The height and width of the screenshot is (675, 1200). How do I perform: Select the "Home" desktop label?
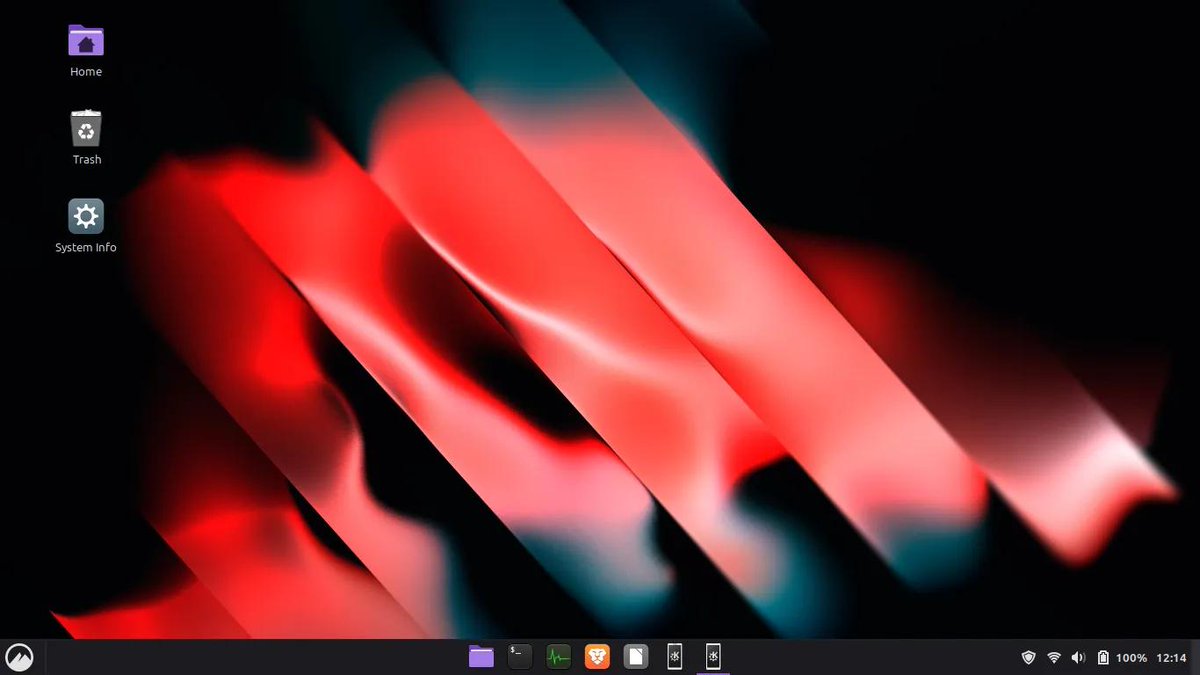click(x=86, y=72)
